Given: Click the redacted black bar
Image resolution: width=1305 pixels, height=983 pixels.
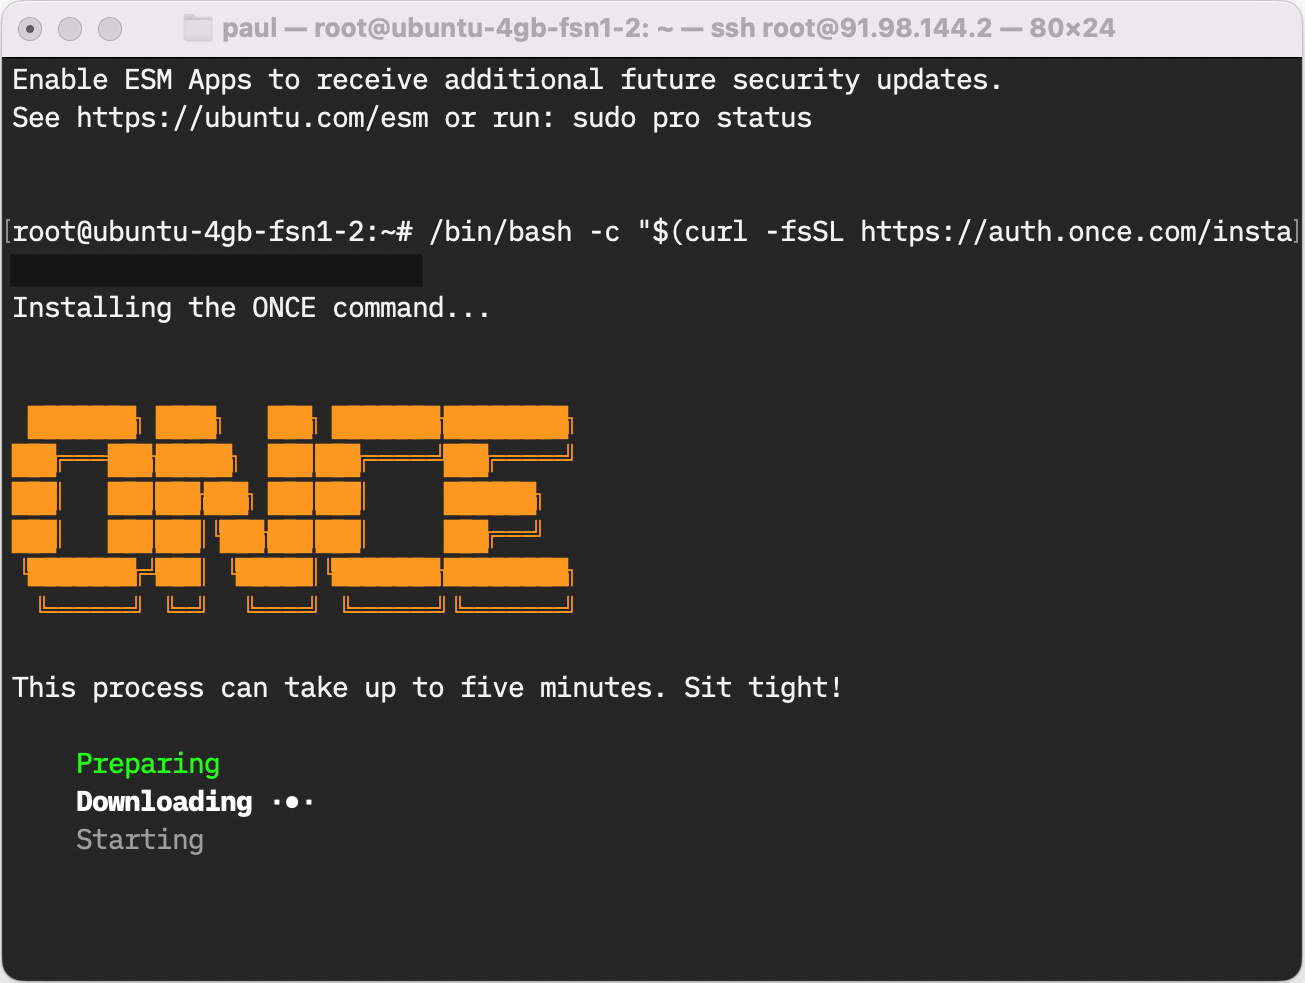Looking at the screenshot, I should (216, 270).
